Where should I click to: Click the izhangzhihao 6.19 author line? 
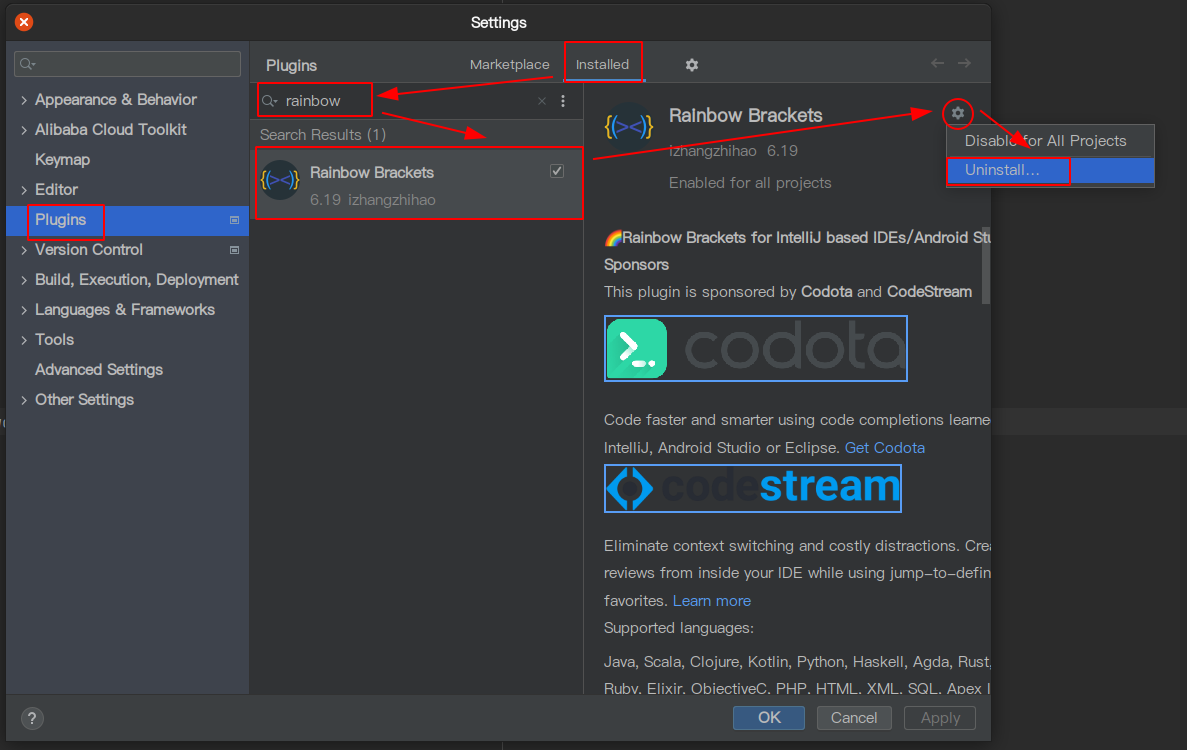[x=733, y=151]
